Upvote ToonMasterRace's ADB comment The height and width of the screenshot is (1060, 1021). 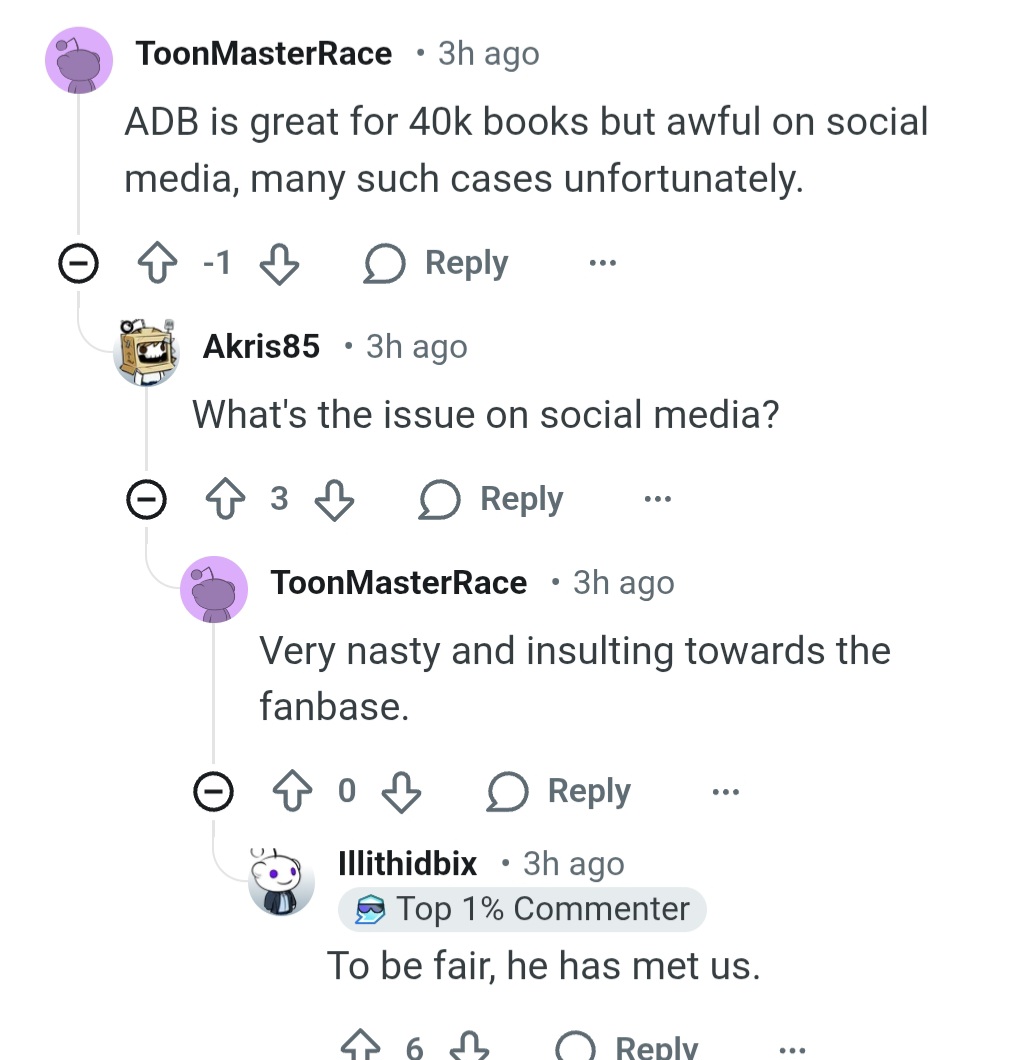click(157, 264)
